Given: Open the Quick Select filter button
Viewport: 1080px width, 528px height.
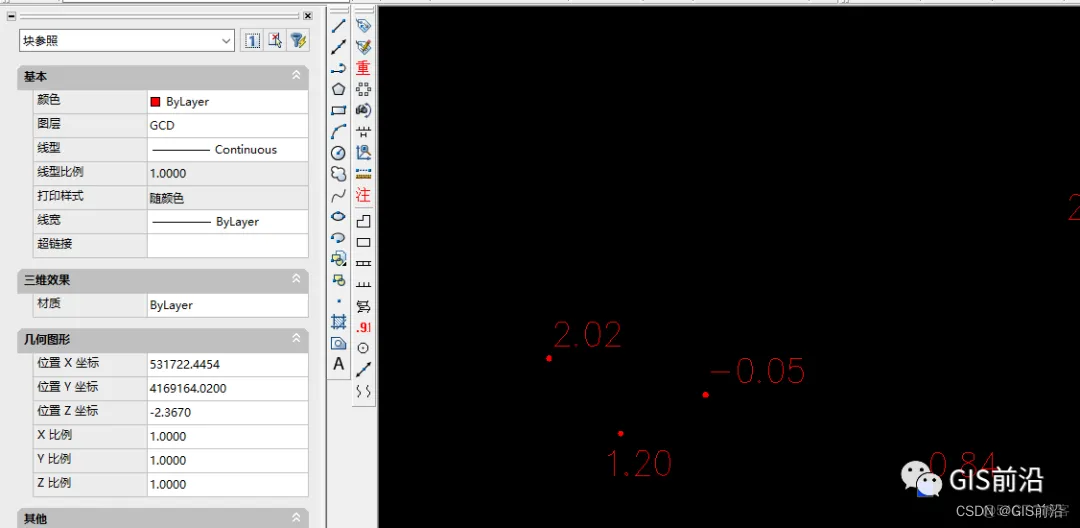Looking at the screenshot, I should [x=298, y=41].
